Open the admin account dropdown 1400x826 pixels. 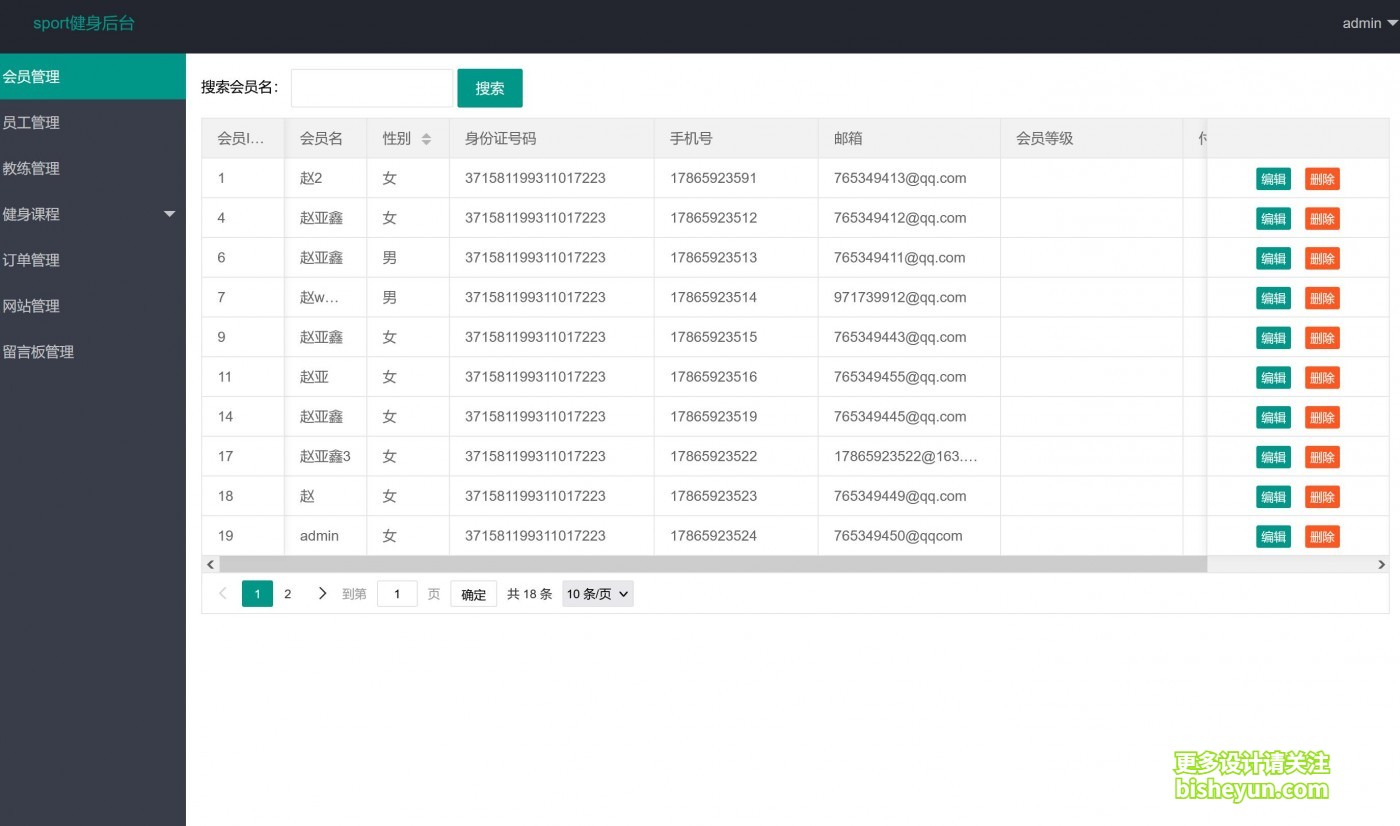click(x=1368, y=23)
